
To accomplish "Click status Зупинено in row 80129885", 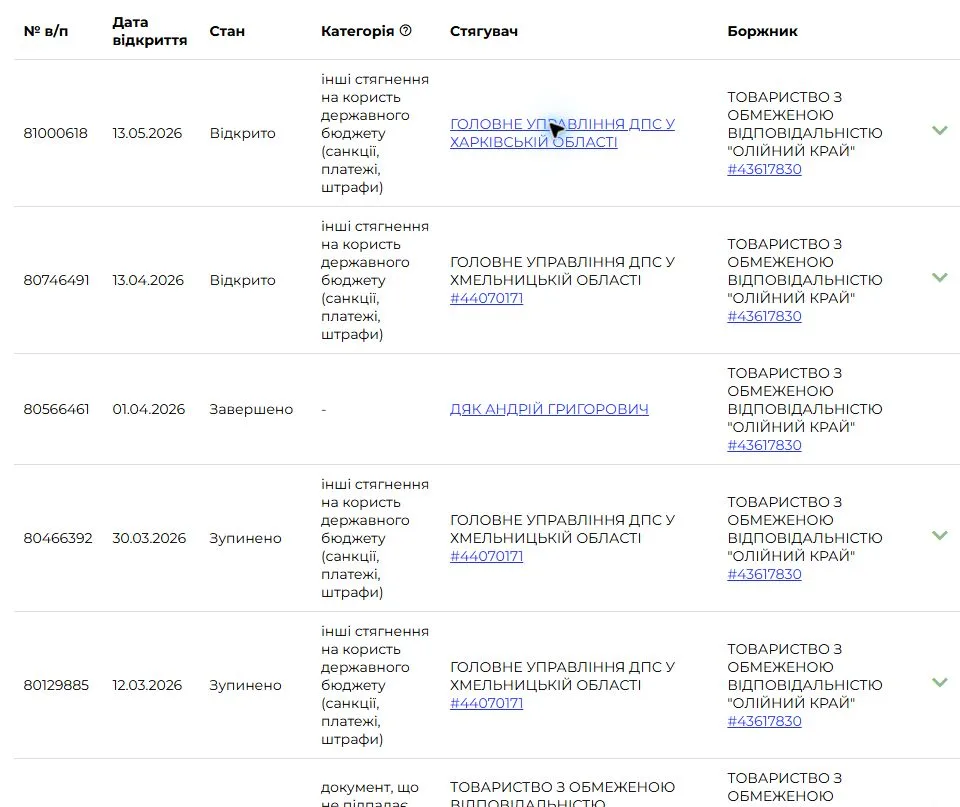I will coord(246,685).
